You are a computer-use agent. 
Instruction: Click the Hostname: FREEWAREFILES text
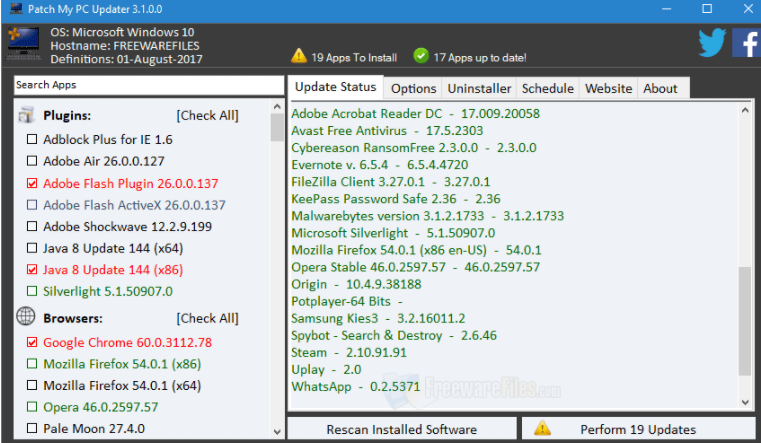125,46
